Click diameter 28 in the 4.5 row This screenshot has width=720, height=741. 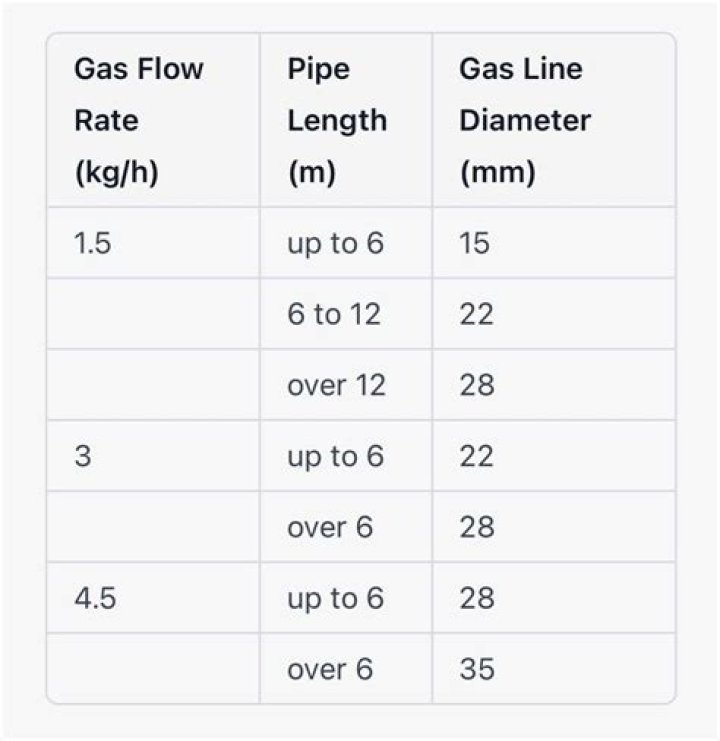tap(477, 598)
